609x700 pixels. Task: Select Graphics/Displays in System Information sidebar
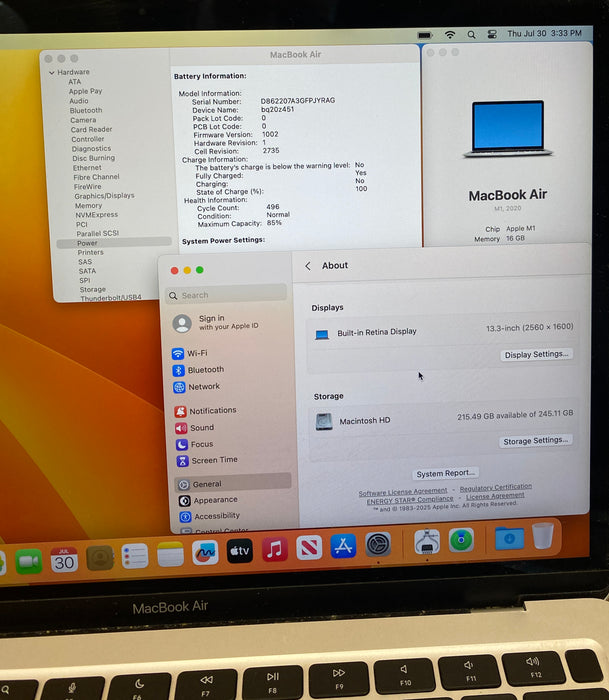pyautogui.click(x=104, y=196)
